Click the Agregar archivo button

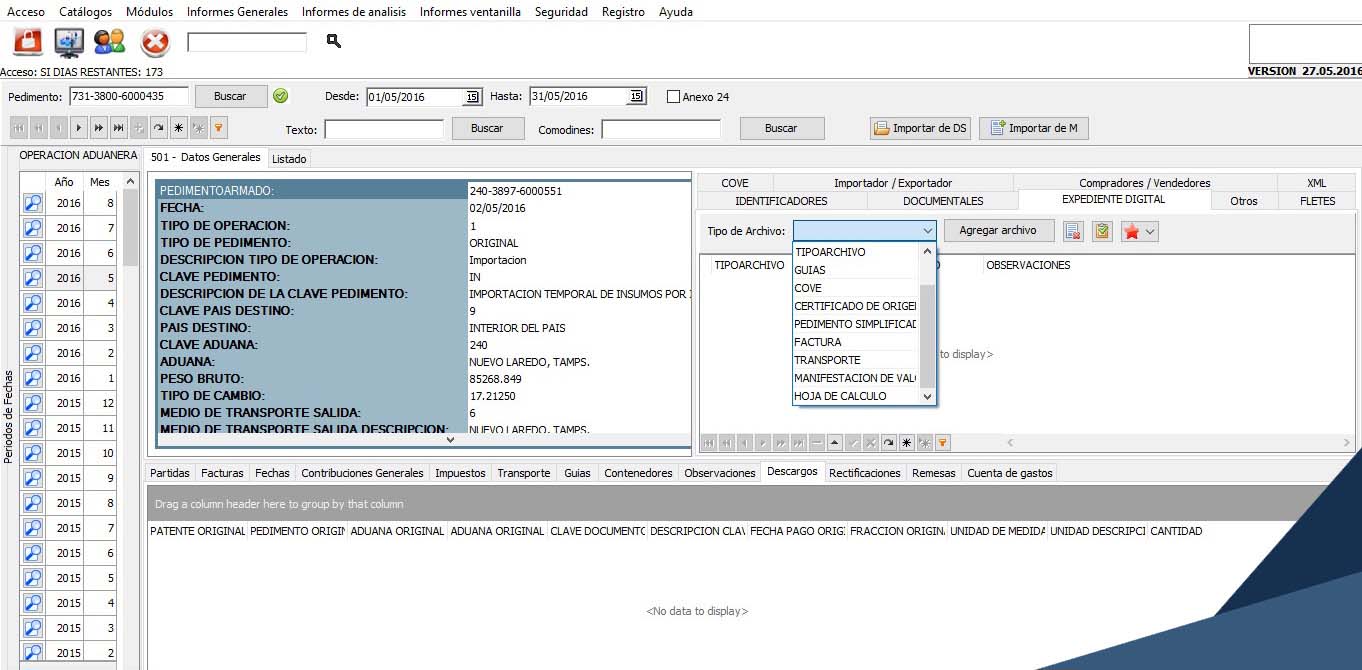(997, 230)
